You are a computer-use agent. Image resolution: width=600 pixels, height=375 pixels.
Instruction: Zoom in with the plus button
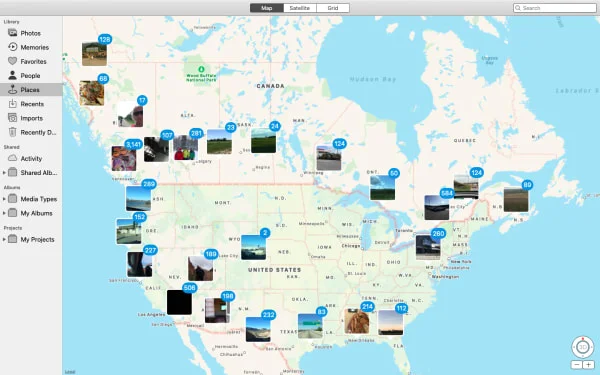589,365
